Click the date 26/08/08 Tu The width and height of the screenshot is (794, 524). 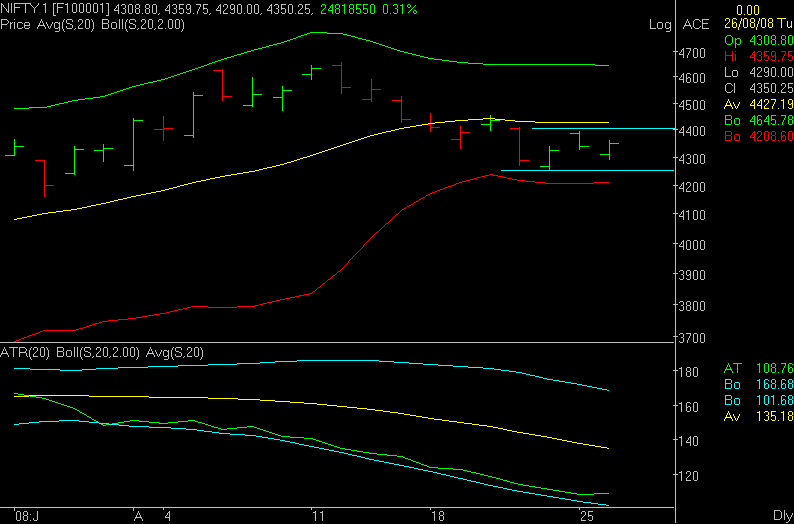758,24
